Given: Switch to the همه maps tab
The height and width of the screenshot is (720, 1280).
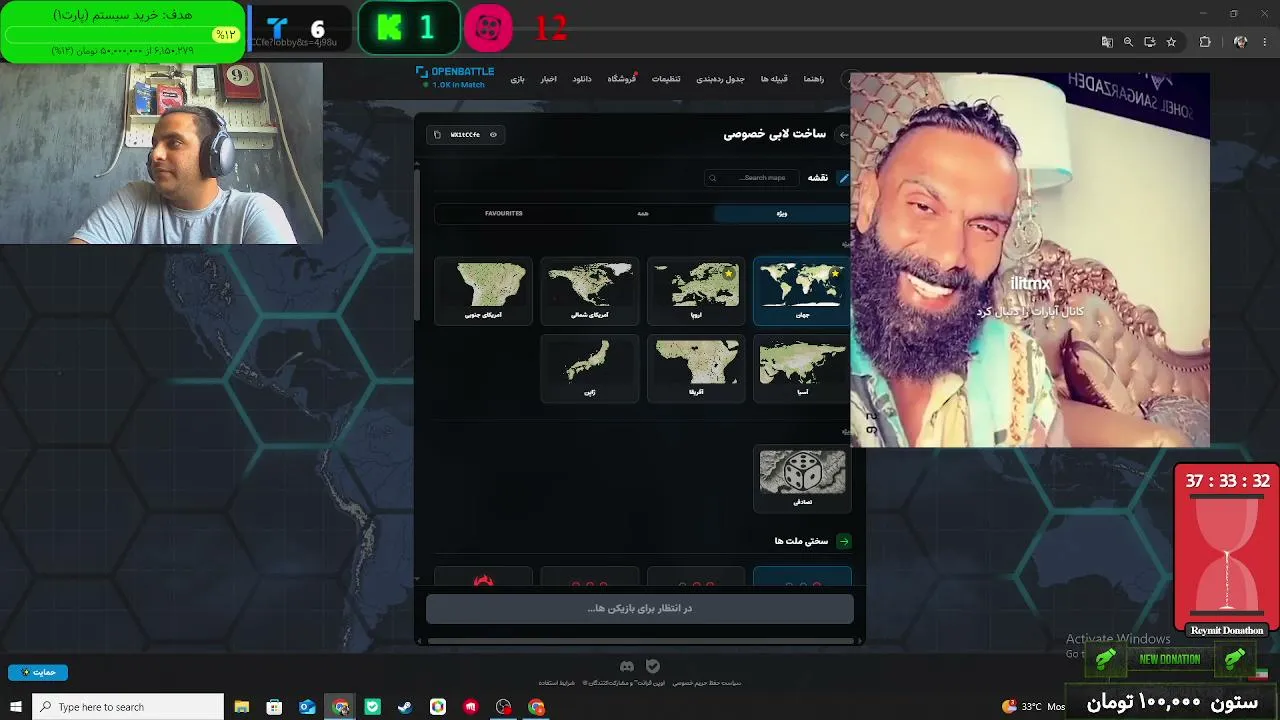Looking at the screenshot, I should 642,213.
